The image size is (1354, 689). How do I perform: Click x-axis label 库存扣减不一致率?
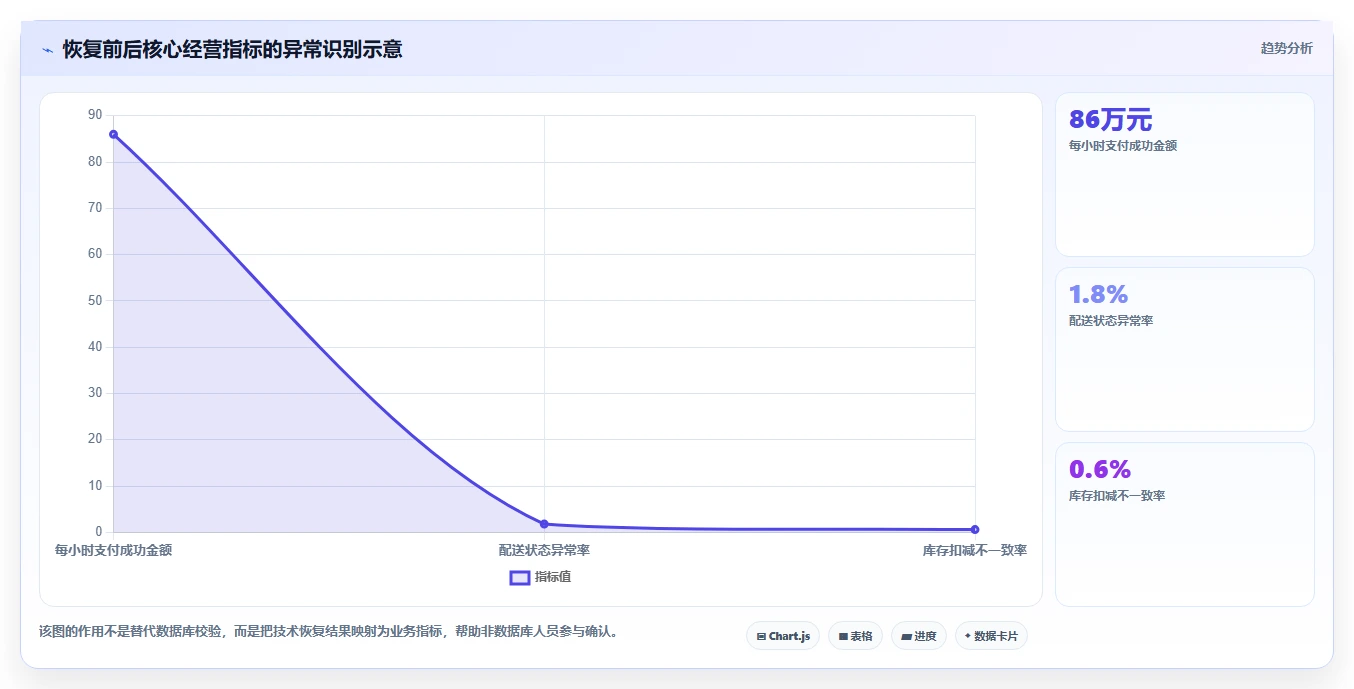[x=975, y=550]
